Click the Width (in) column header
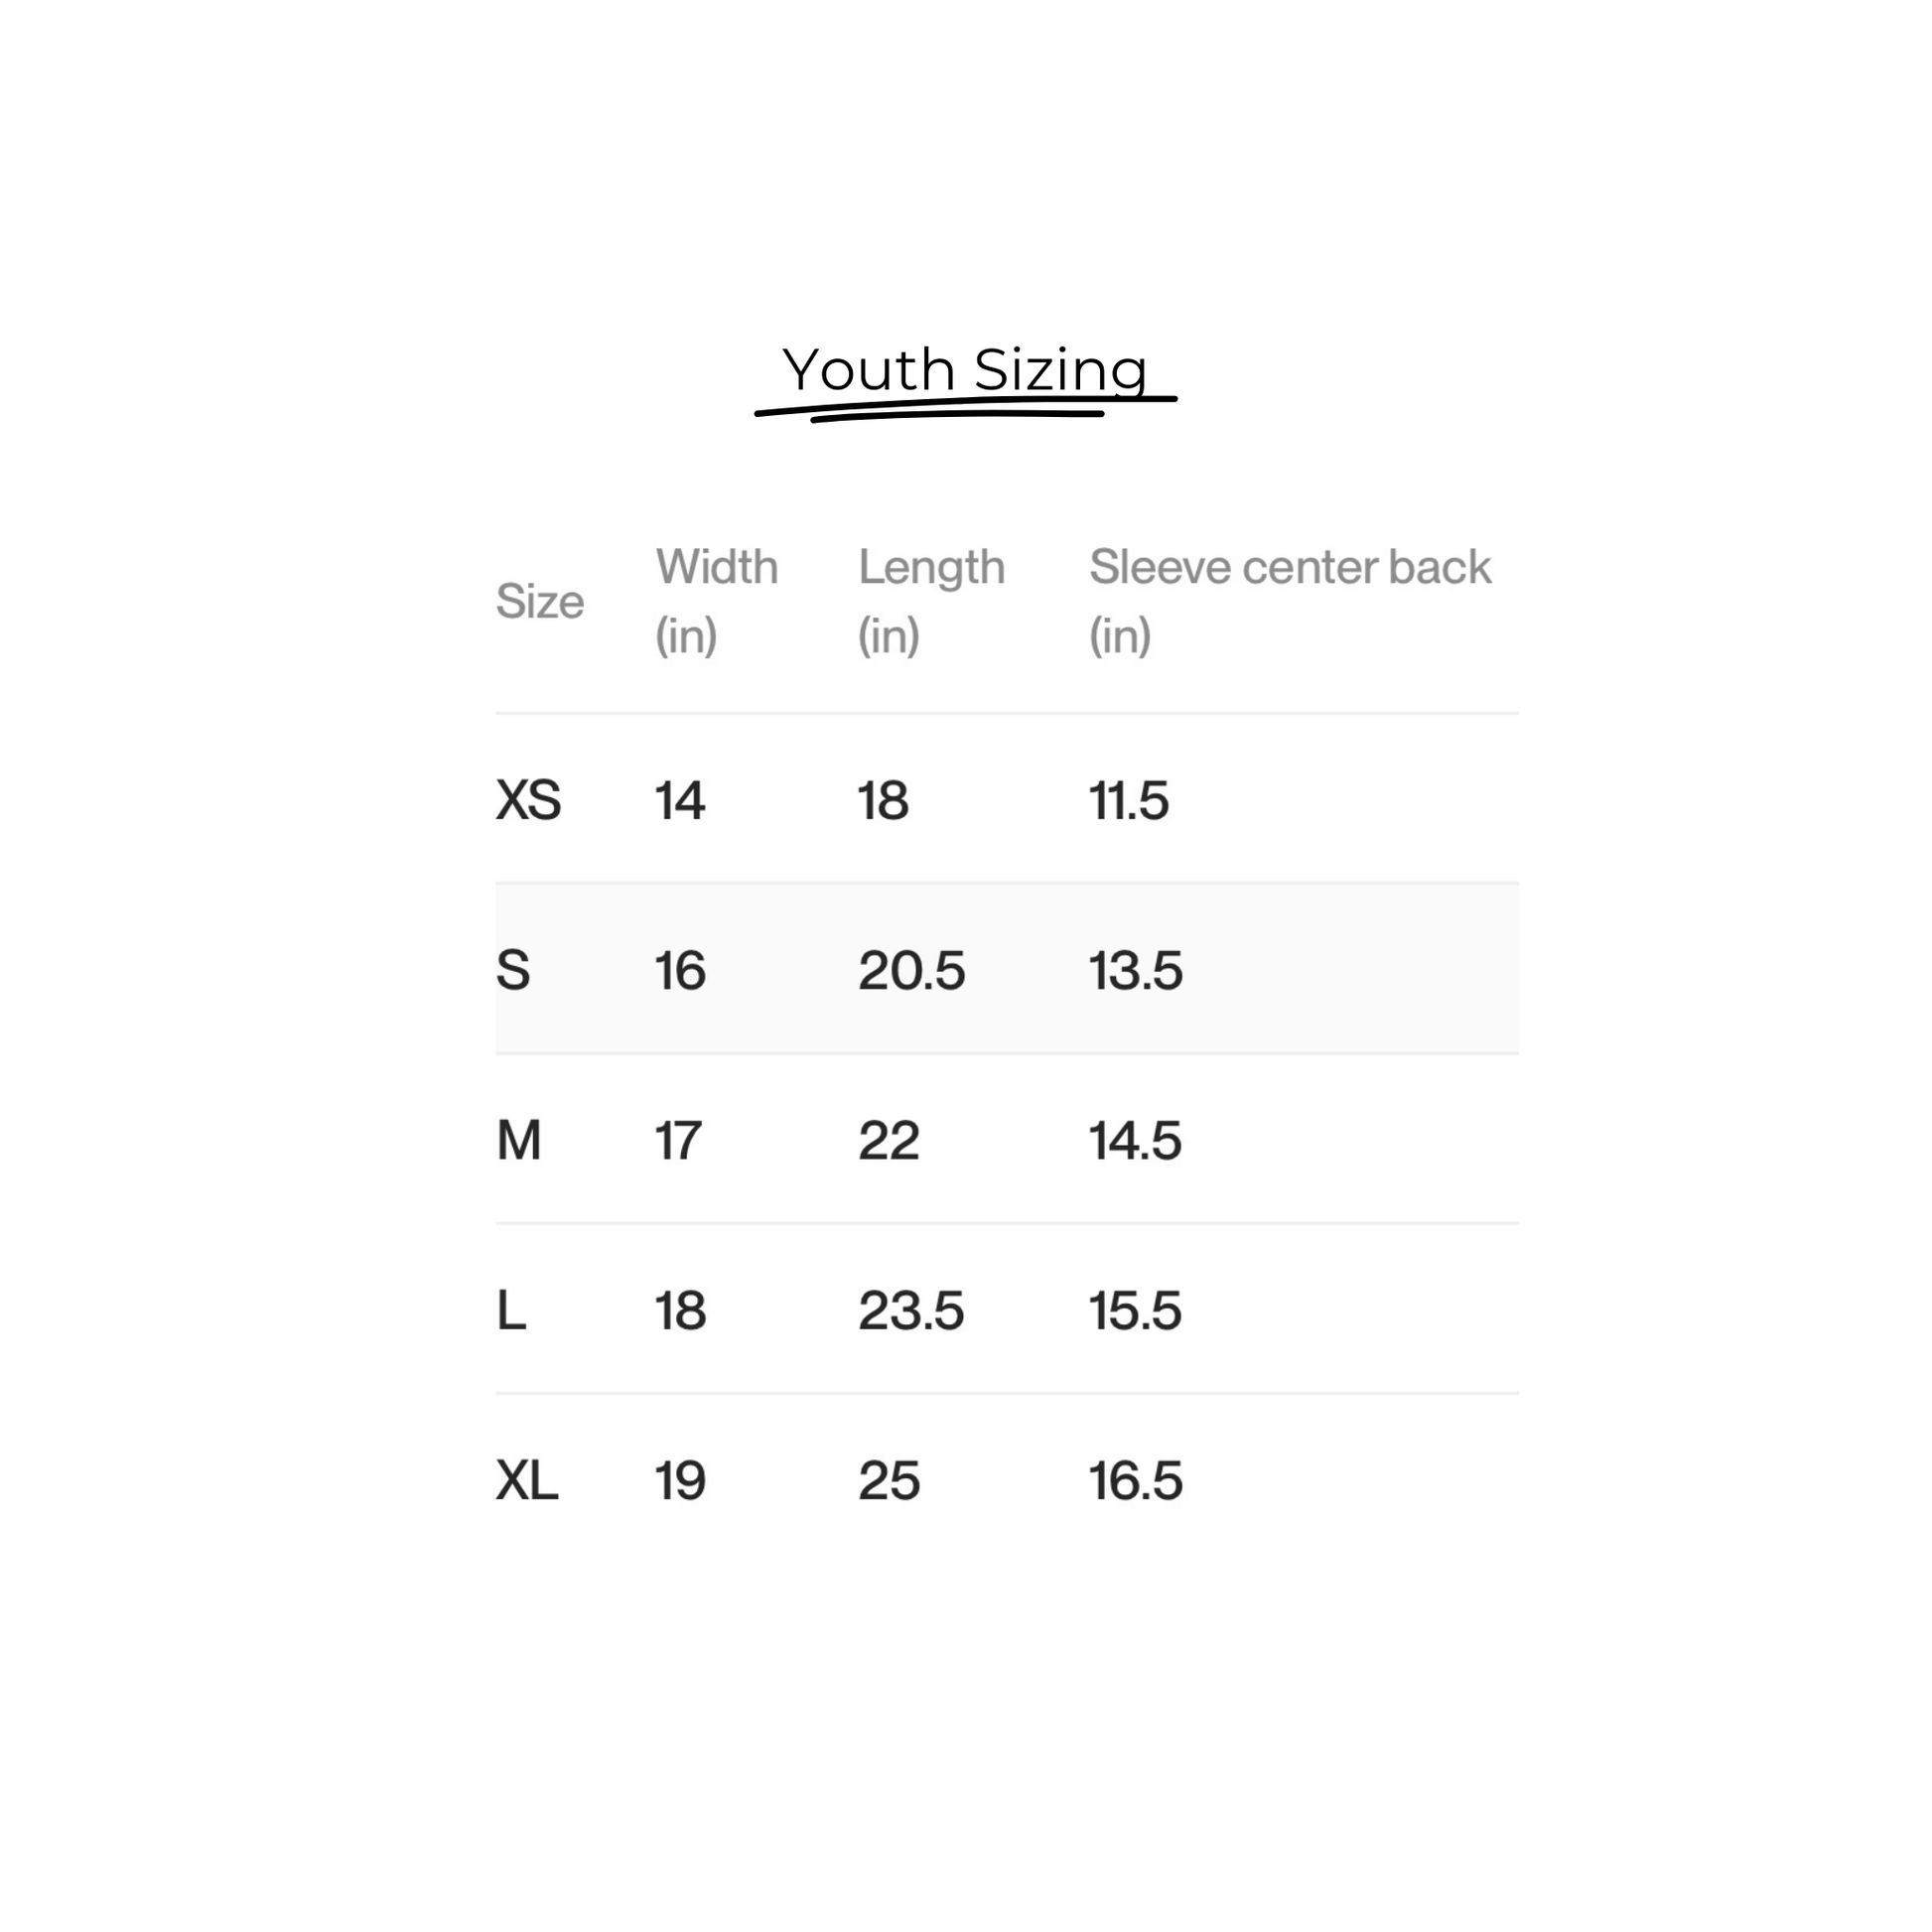Screen dimensions: 1932x1932 click(x=716, y=600)
